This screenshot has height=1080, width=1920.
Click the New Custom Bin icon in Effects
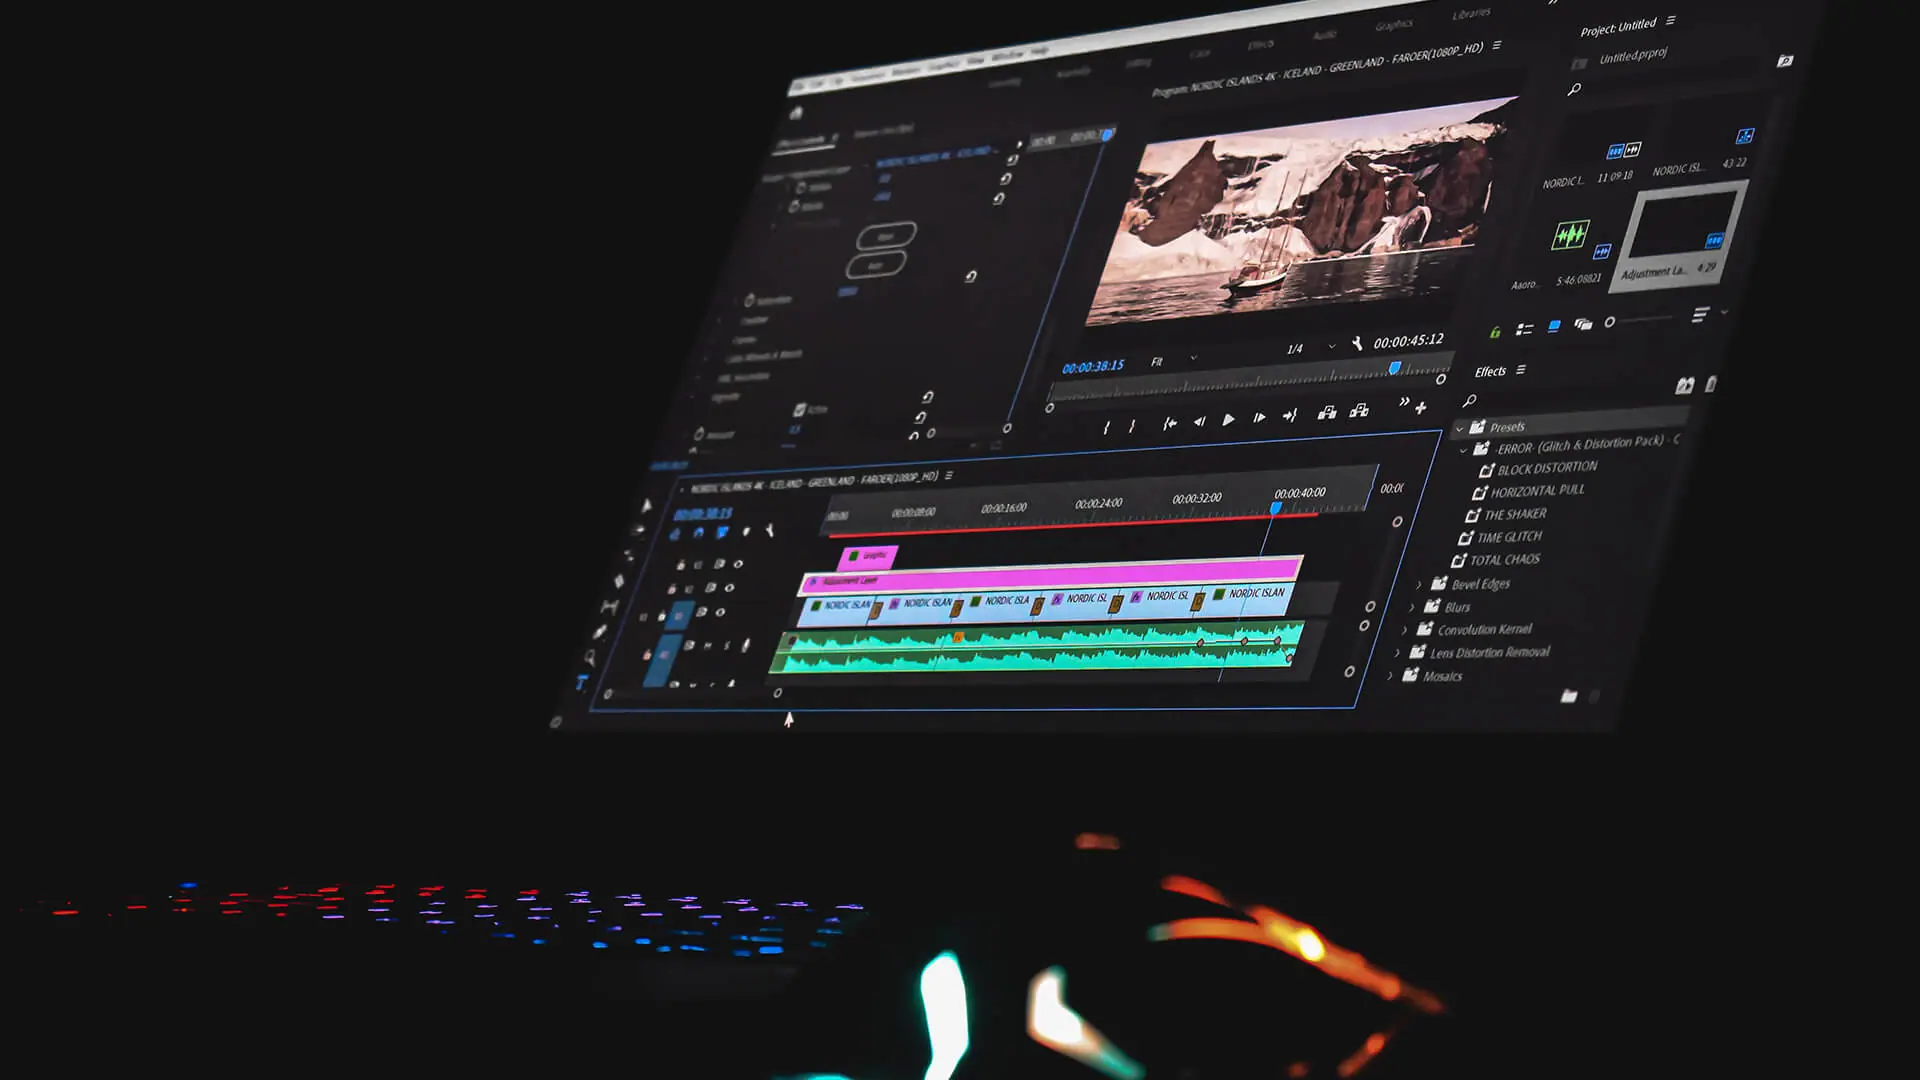click(x=1568, y=696)
